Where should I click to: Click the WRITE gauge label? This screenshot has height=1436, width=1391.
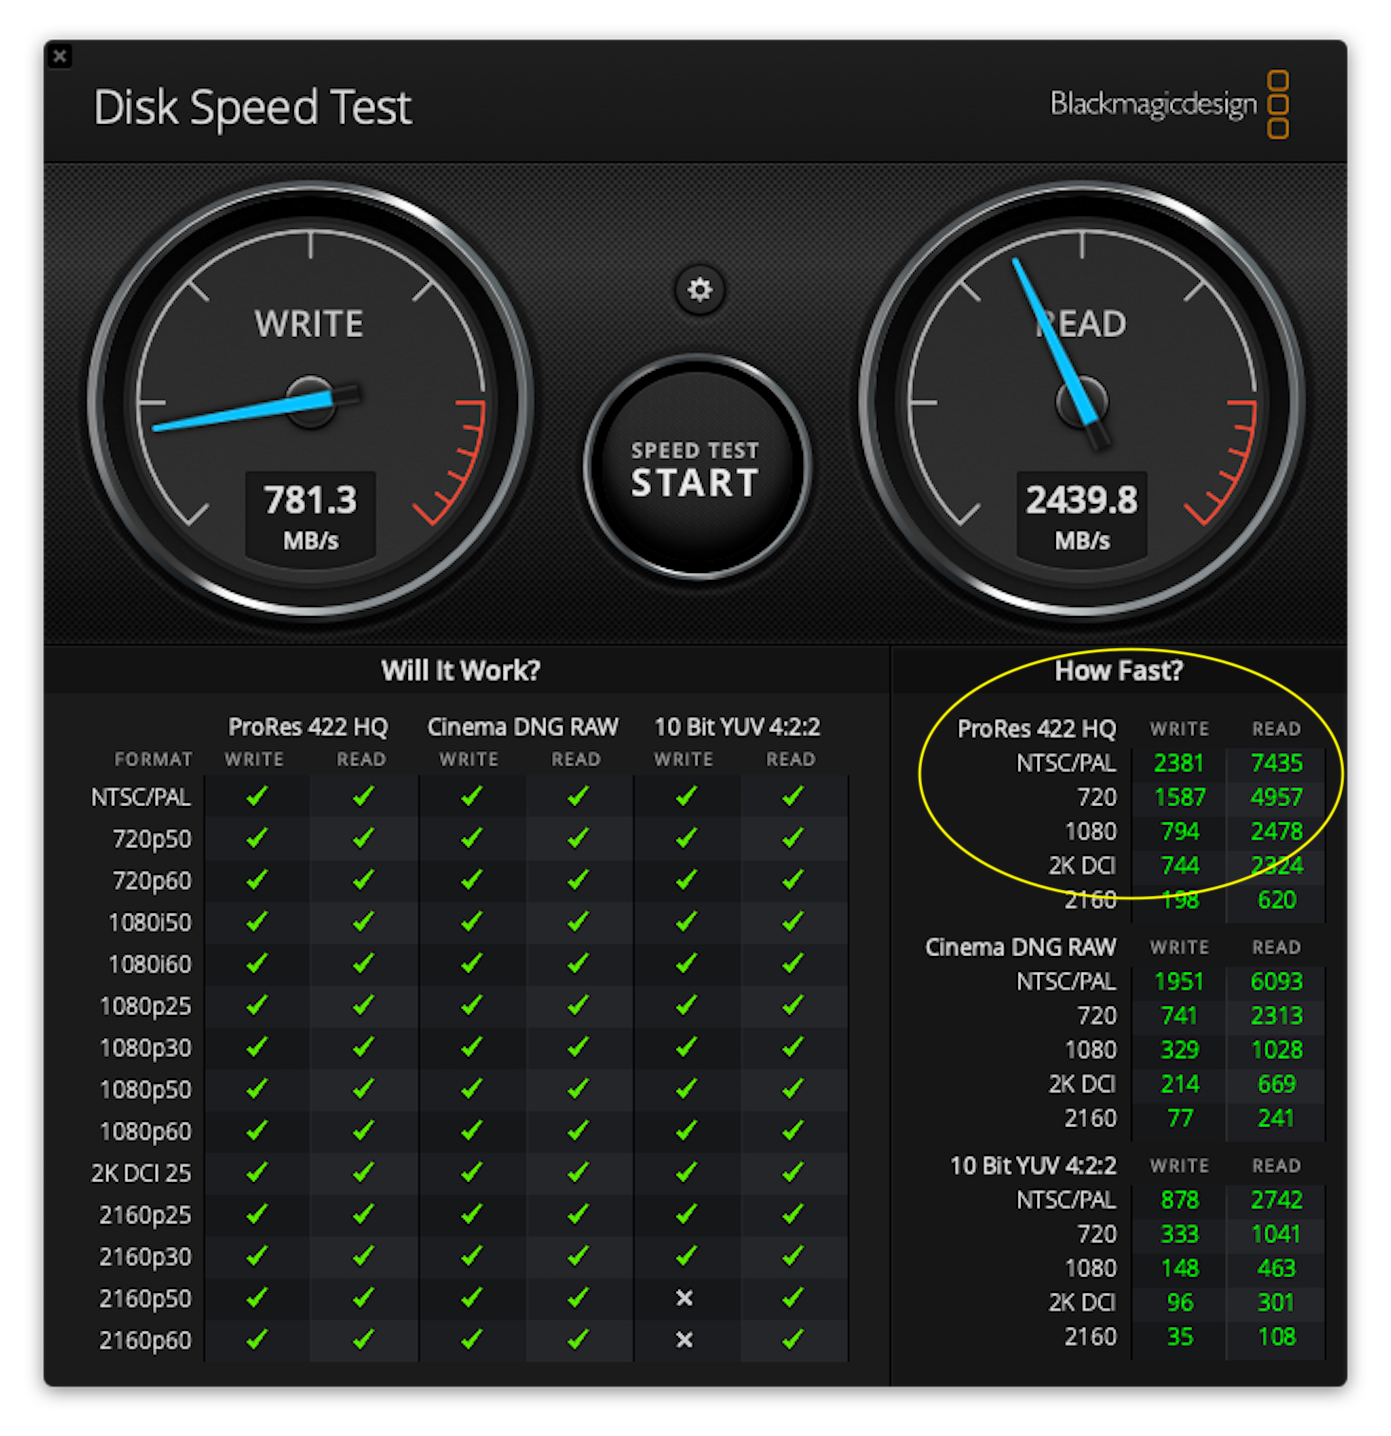pyautogui.click(x=309, y=324)
